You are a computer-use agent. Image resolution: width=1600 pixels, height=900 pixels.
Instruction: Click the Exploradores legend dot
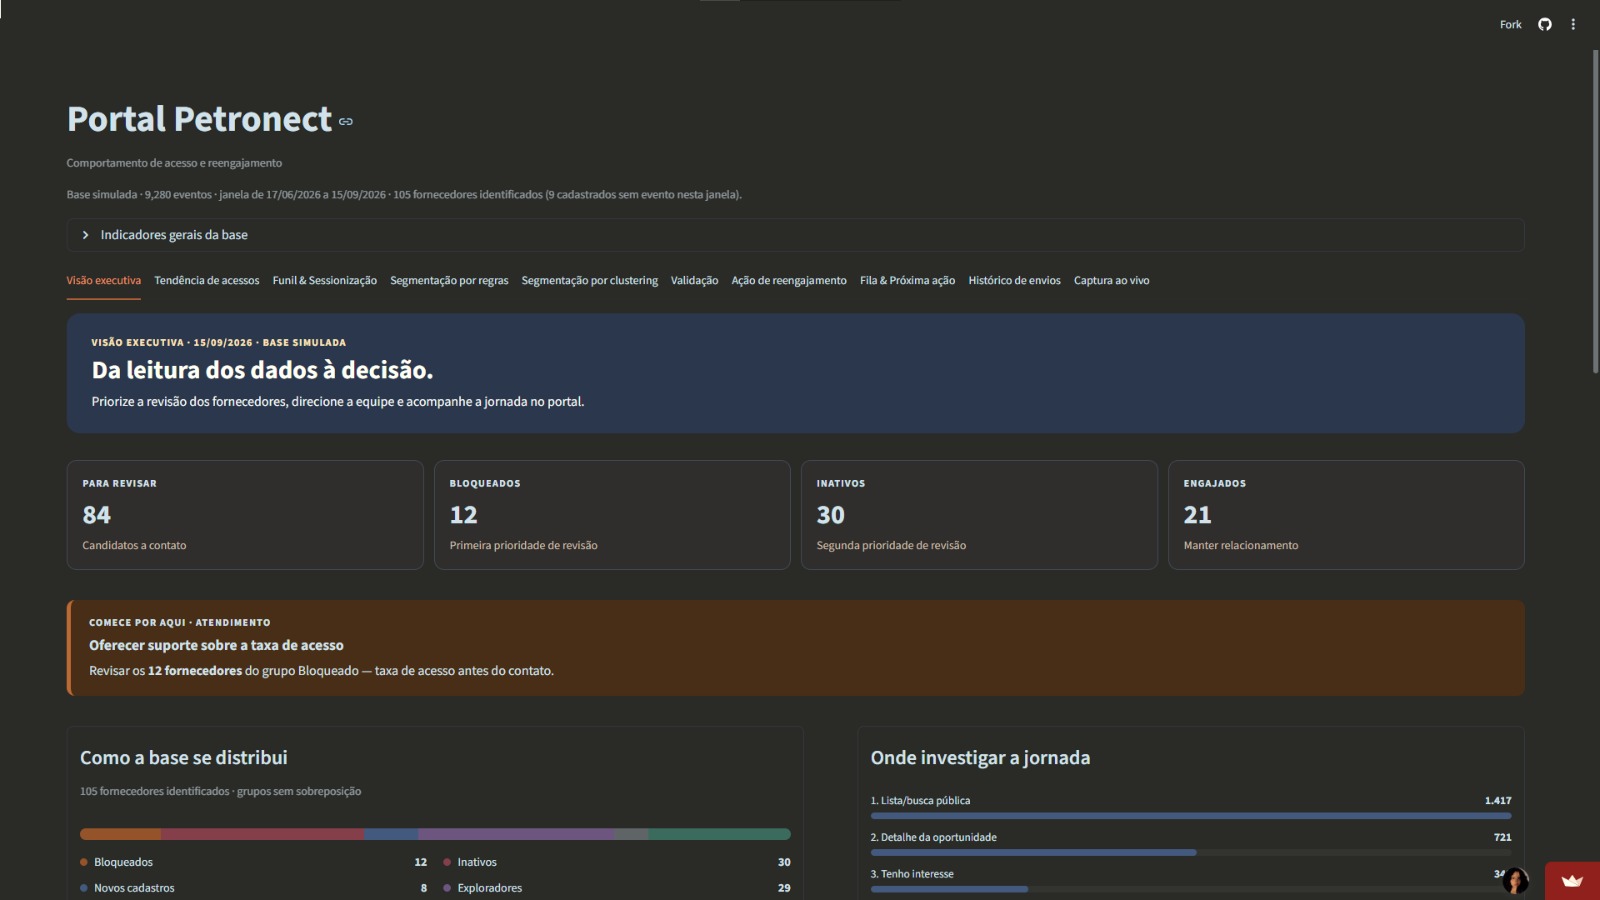447,888
